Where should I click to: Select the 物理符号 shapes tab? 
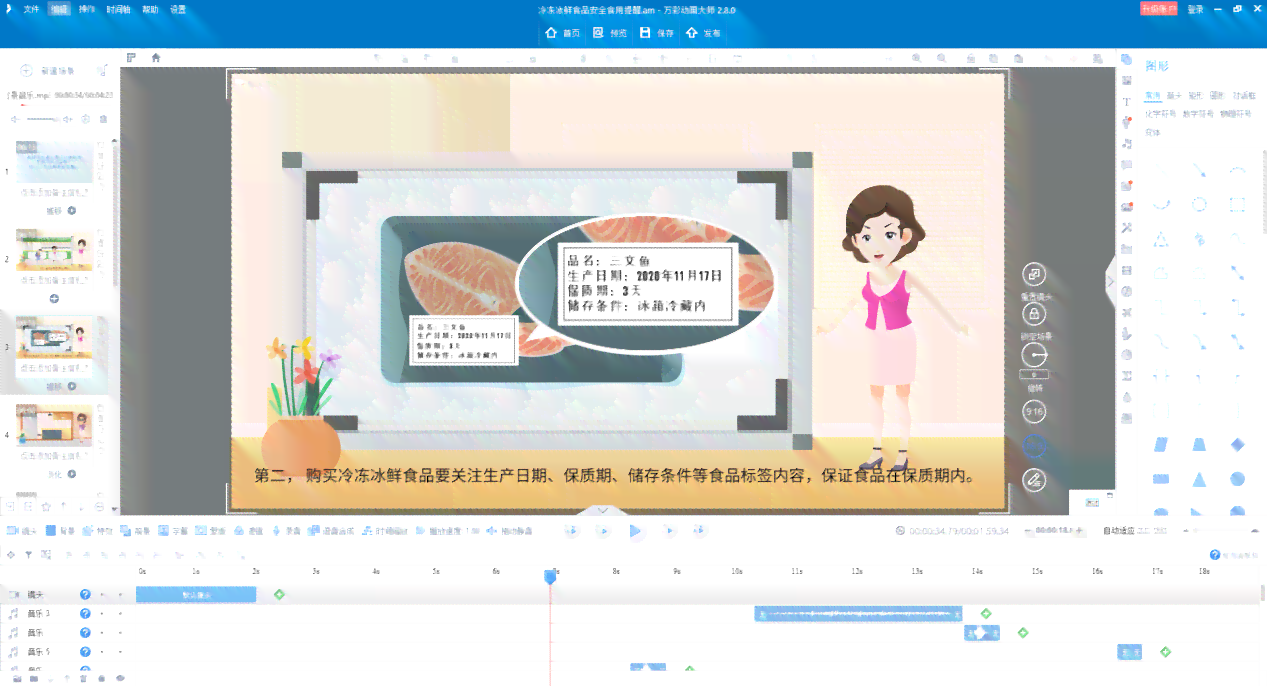pyautogui.click(x=1236, y=114)
